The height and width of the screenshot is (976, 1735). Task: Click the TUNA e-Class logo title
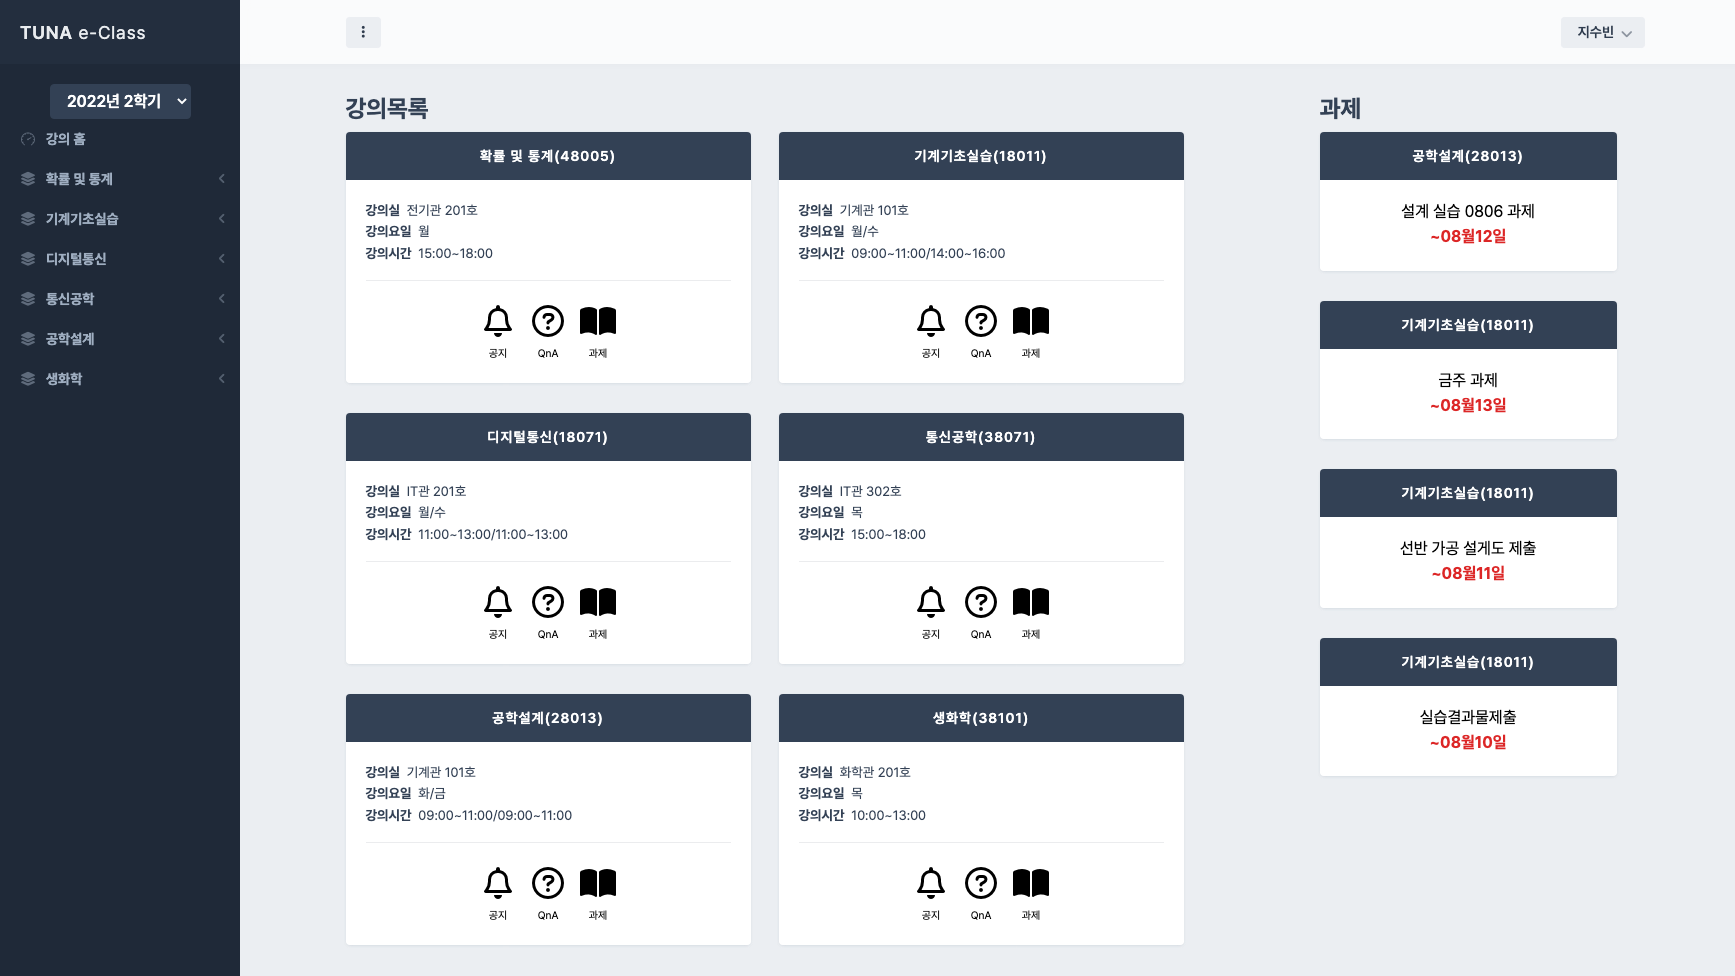point(83,33)
